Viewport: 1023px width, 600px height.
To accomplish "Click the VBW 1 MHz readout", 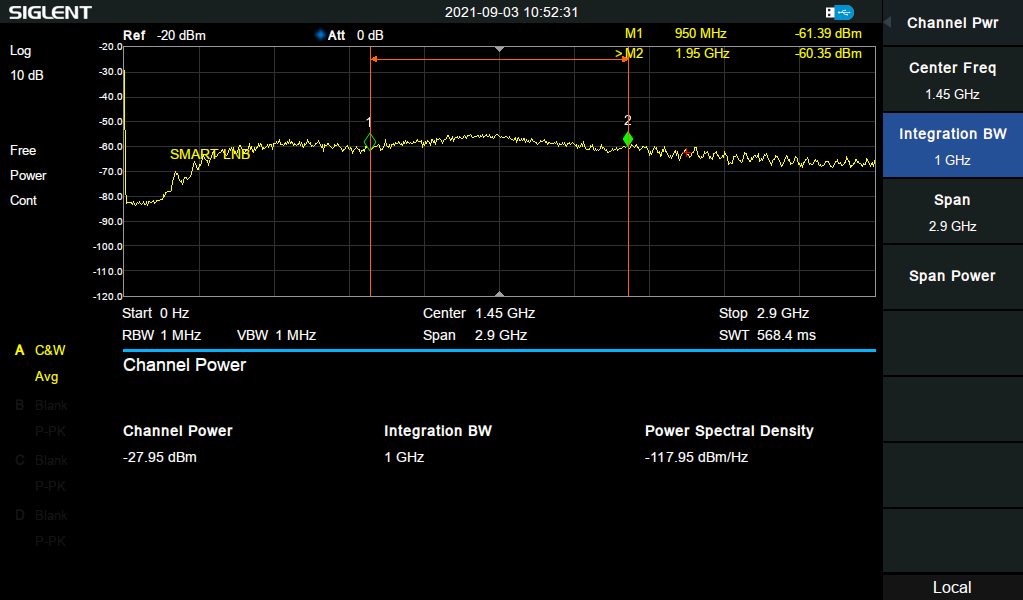I will (277, 335).
